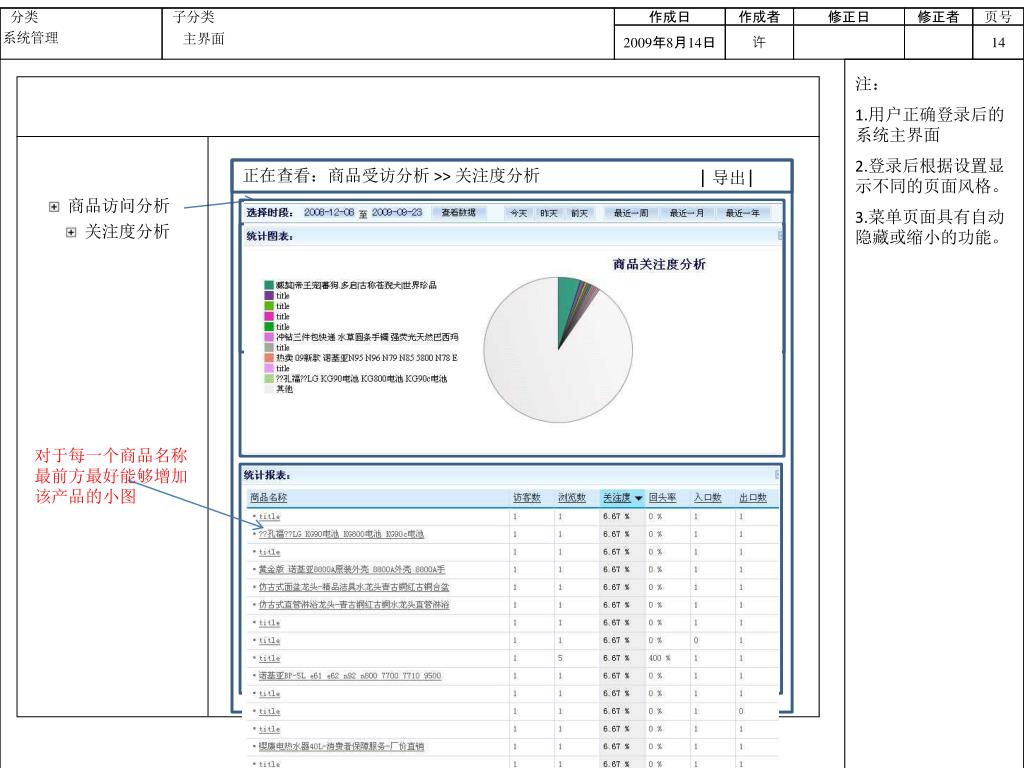Image resolution: width=1024 pixels, height=768 pixels.
Task: Click the 查看数据 button
Action: pyautogui.click(x=459, y=213)
